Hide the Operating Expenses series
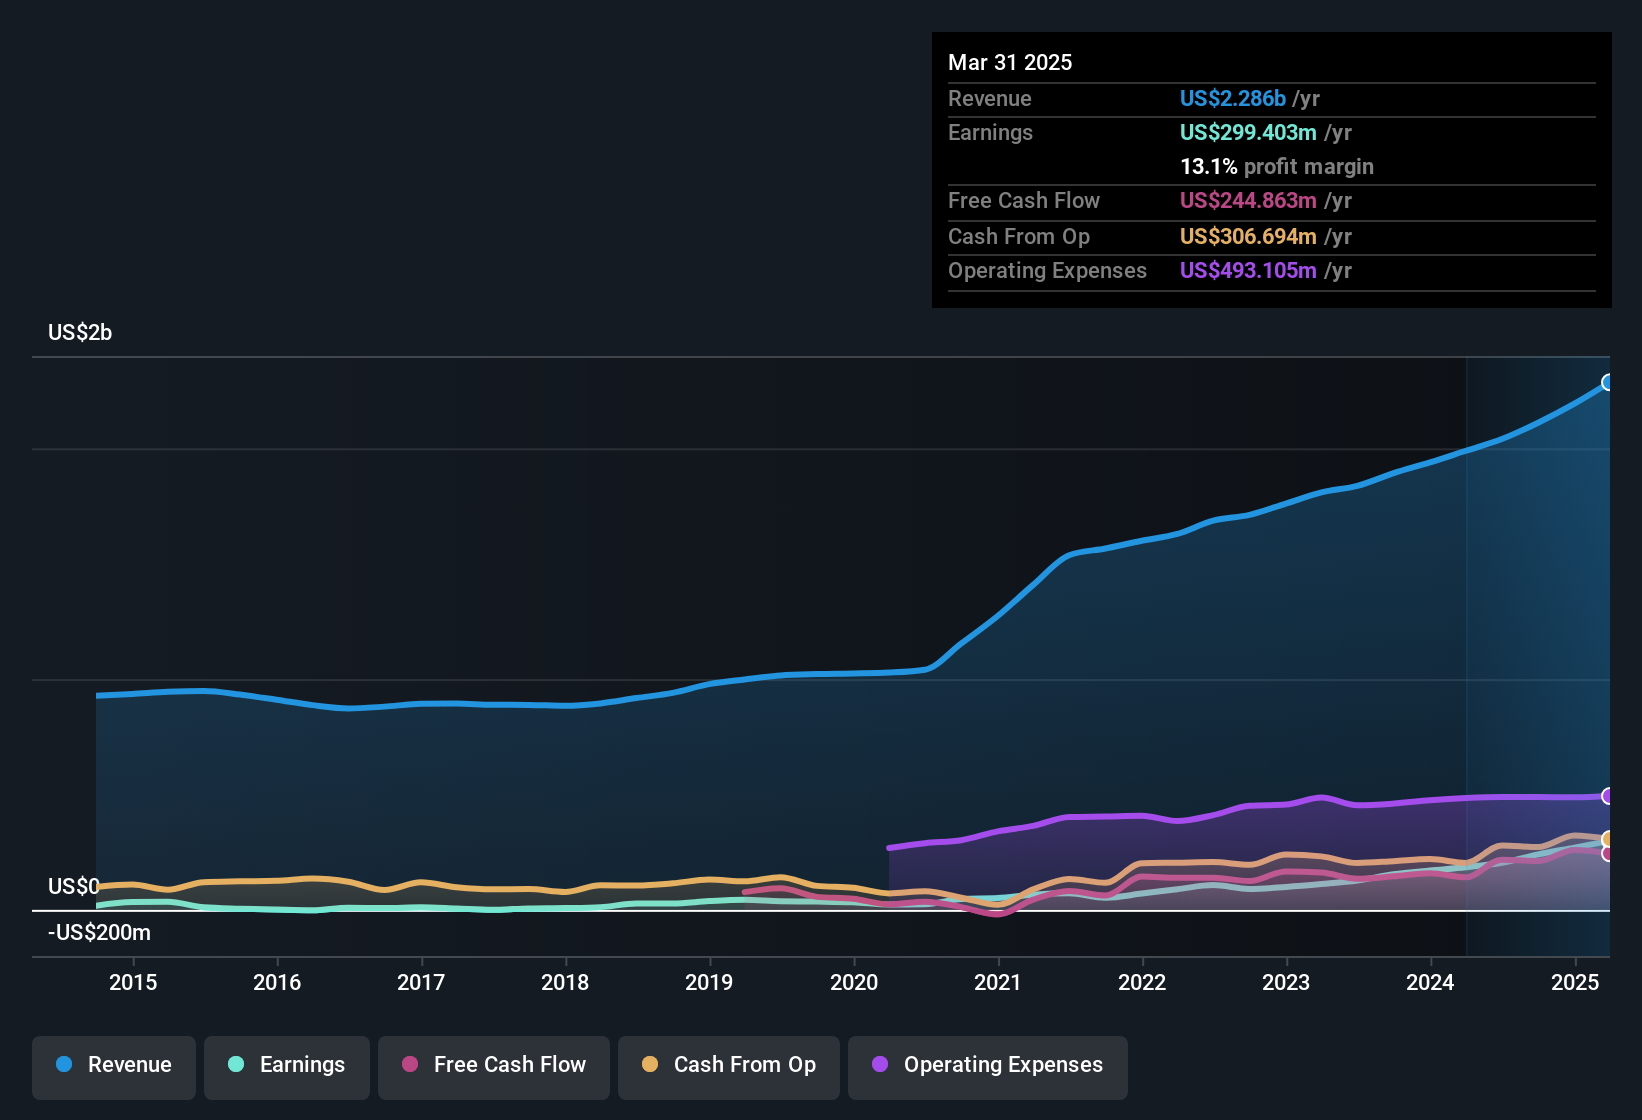Screen dimensions: 1642x1120 (988, 1065)
